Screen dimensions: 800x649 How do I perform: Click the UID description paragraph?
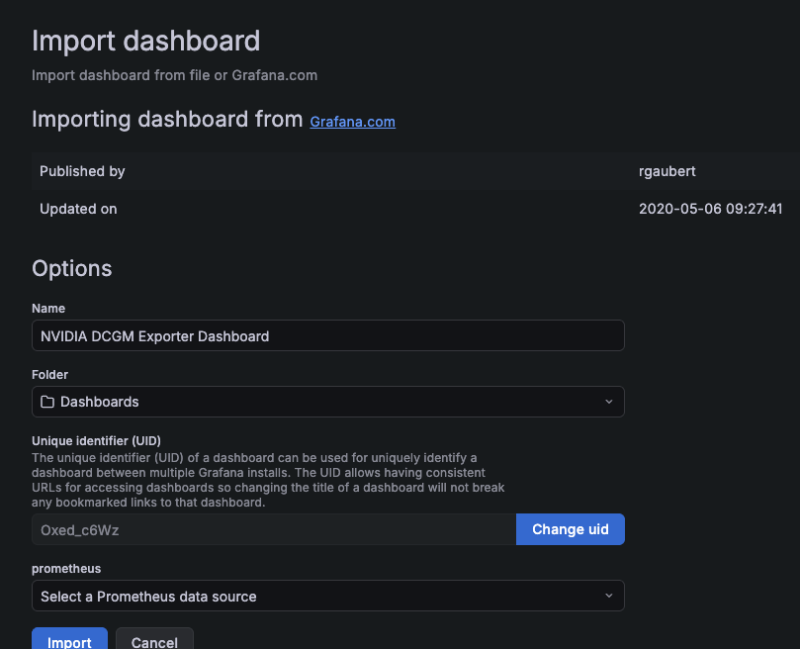(x=268, y=480)
